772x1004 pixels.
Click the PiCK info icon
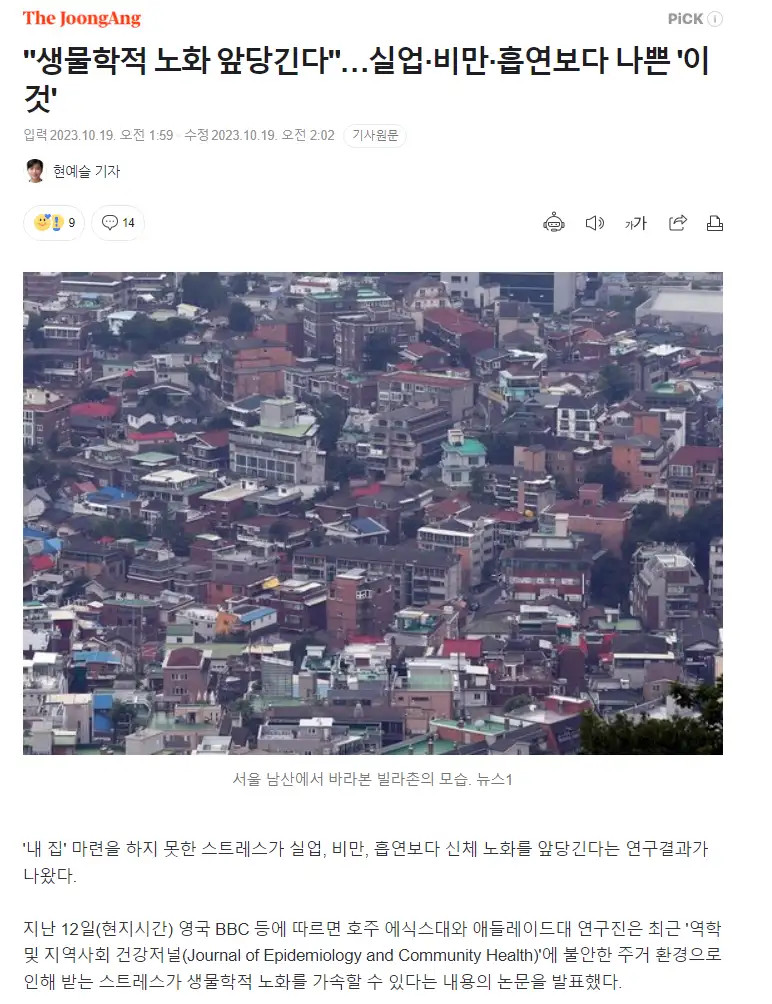point(715,19)
